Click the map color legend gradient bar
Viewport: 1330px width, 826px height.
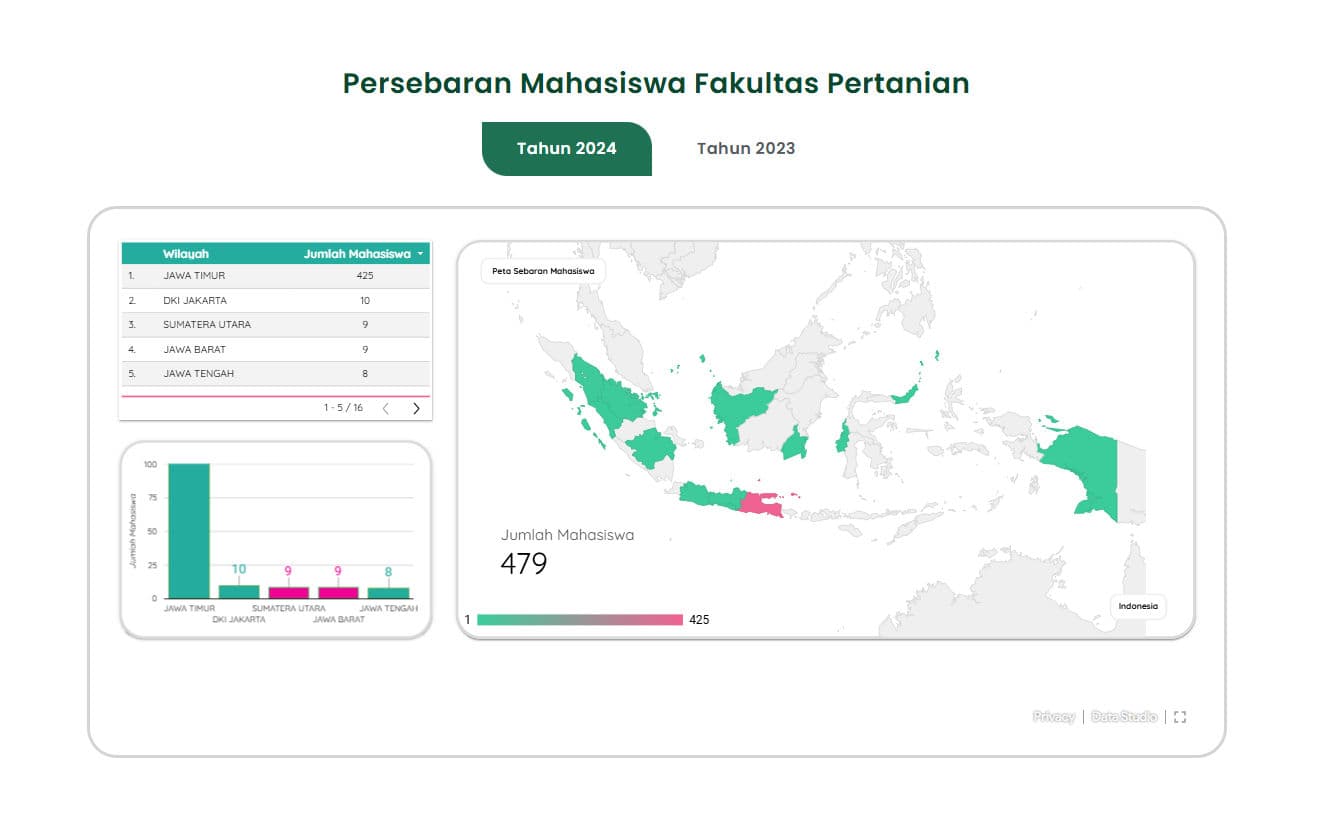pos(580,620)
